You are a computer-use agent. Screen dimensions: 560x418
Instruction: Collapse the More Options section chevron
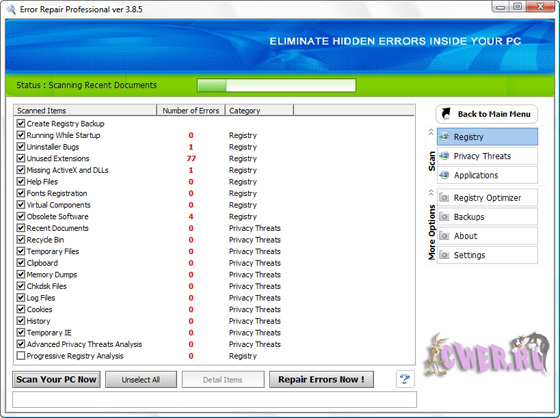[431, 193]
